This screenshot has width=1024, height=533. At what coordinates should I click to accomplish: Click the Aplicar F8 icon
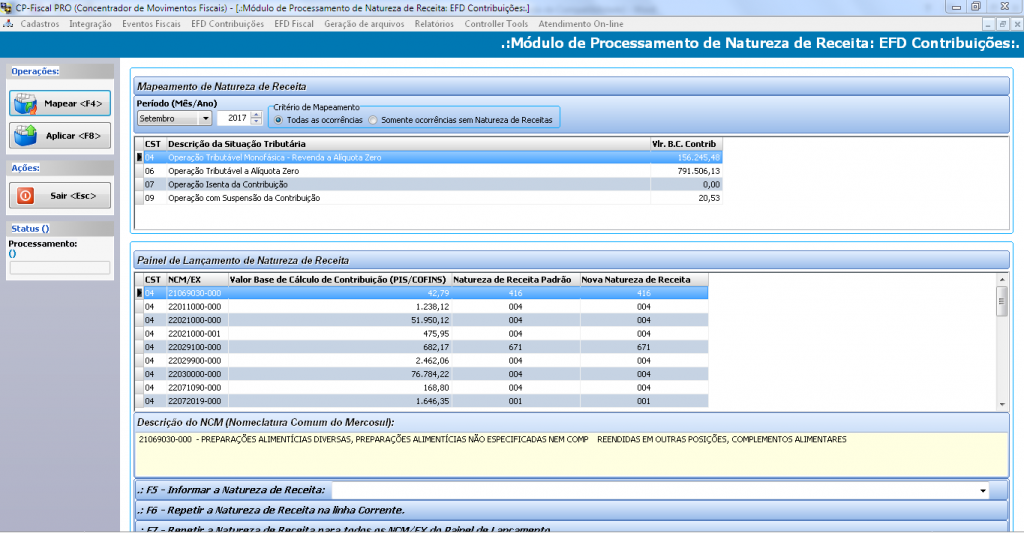[26, 136]
